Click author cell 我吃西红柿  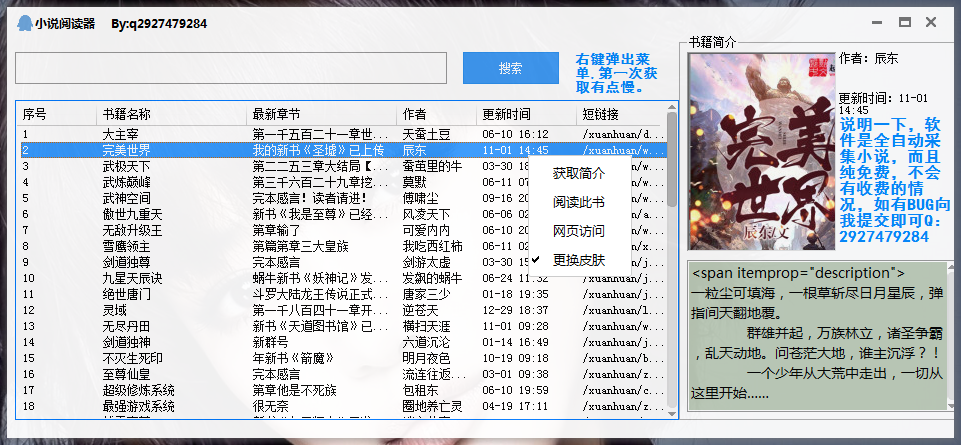click(432, 246)
